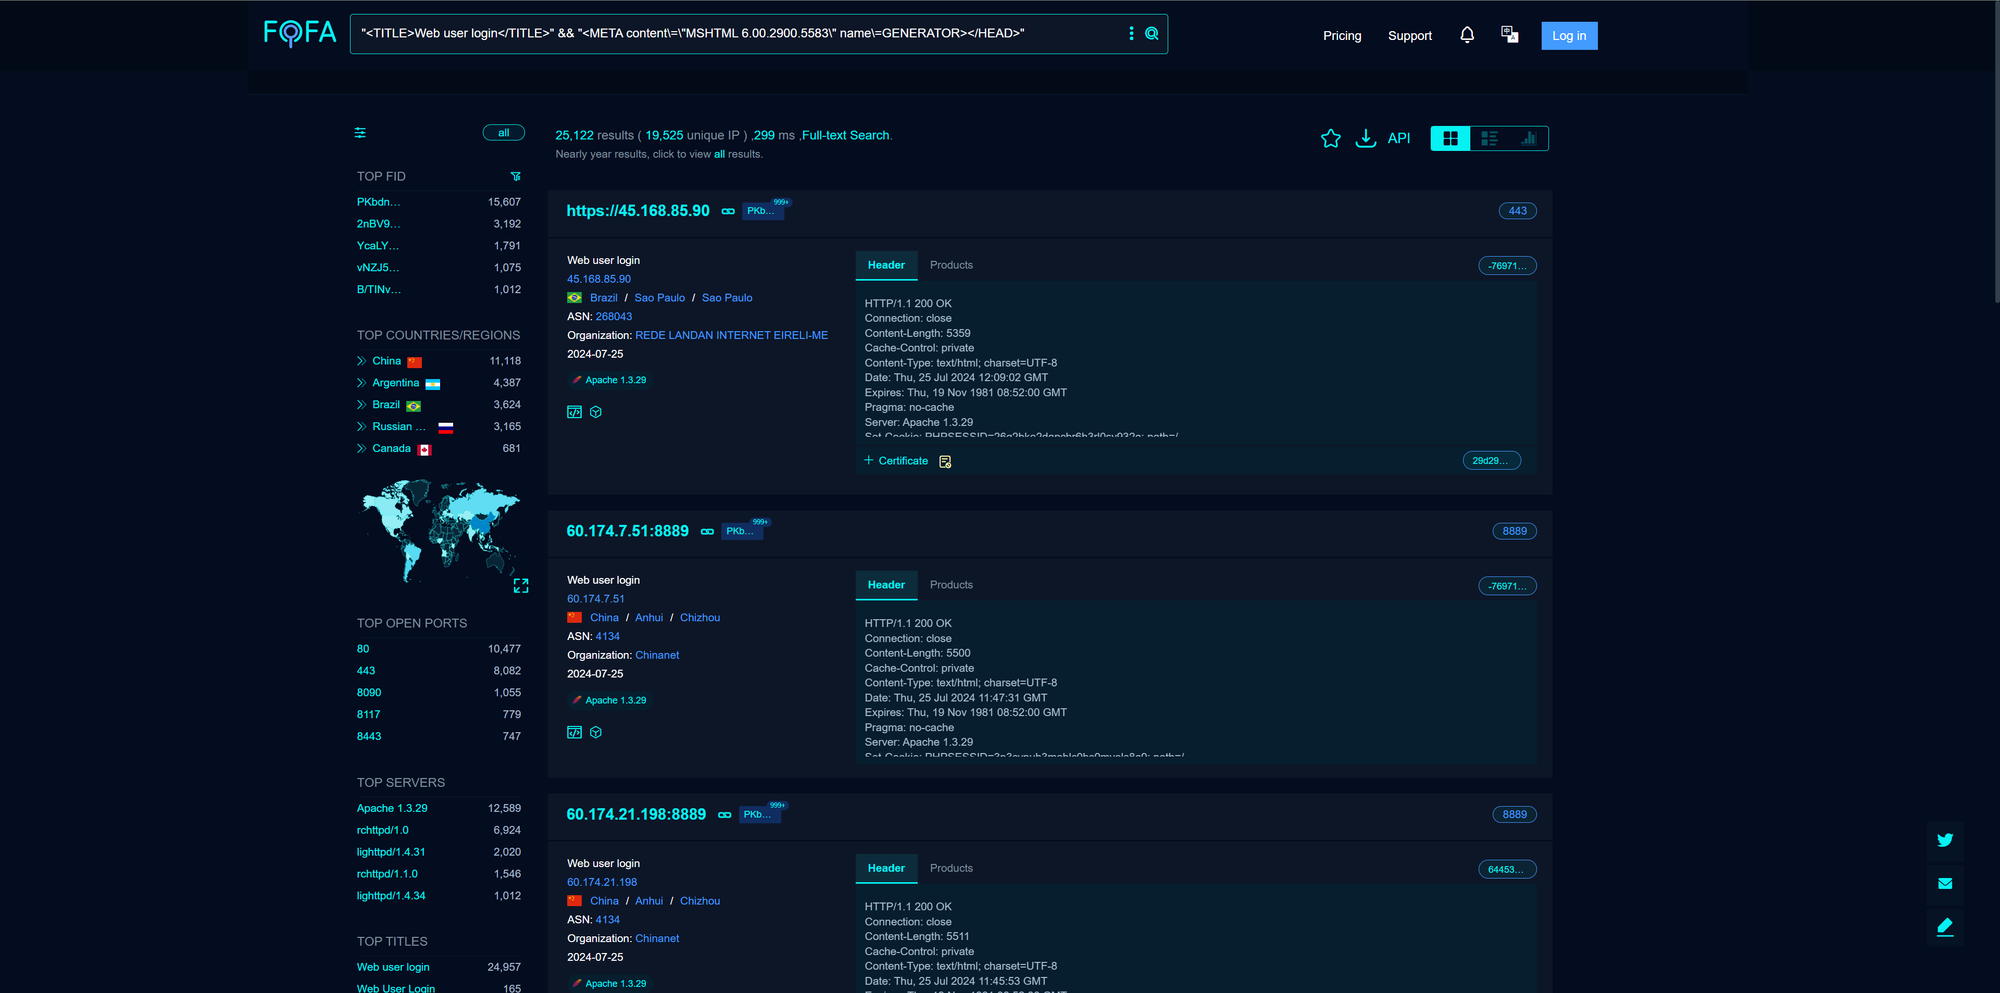Bookmark this query with the star icon

(x=1330, y=138)
